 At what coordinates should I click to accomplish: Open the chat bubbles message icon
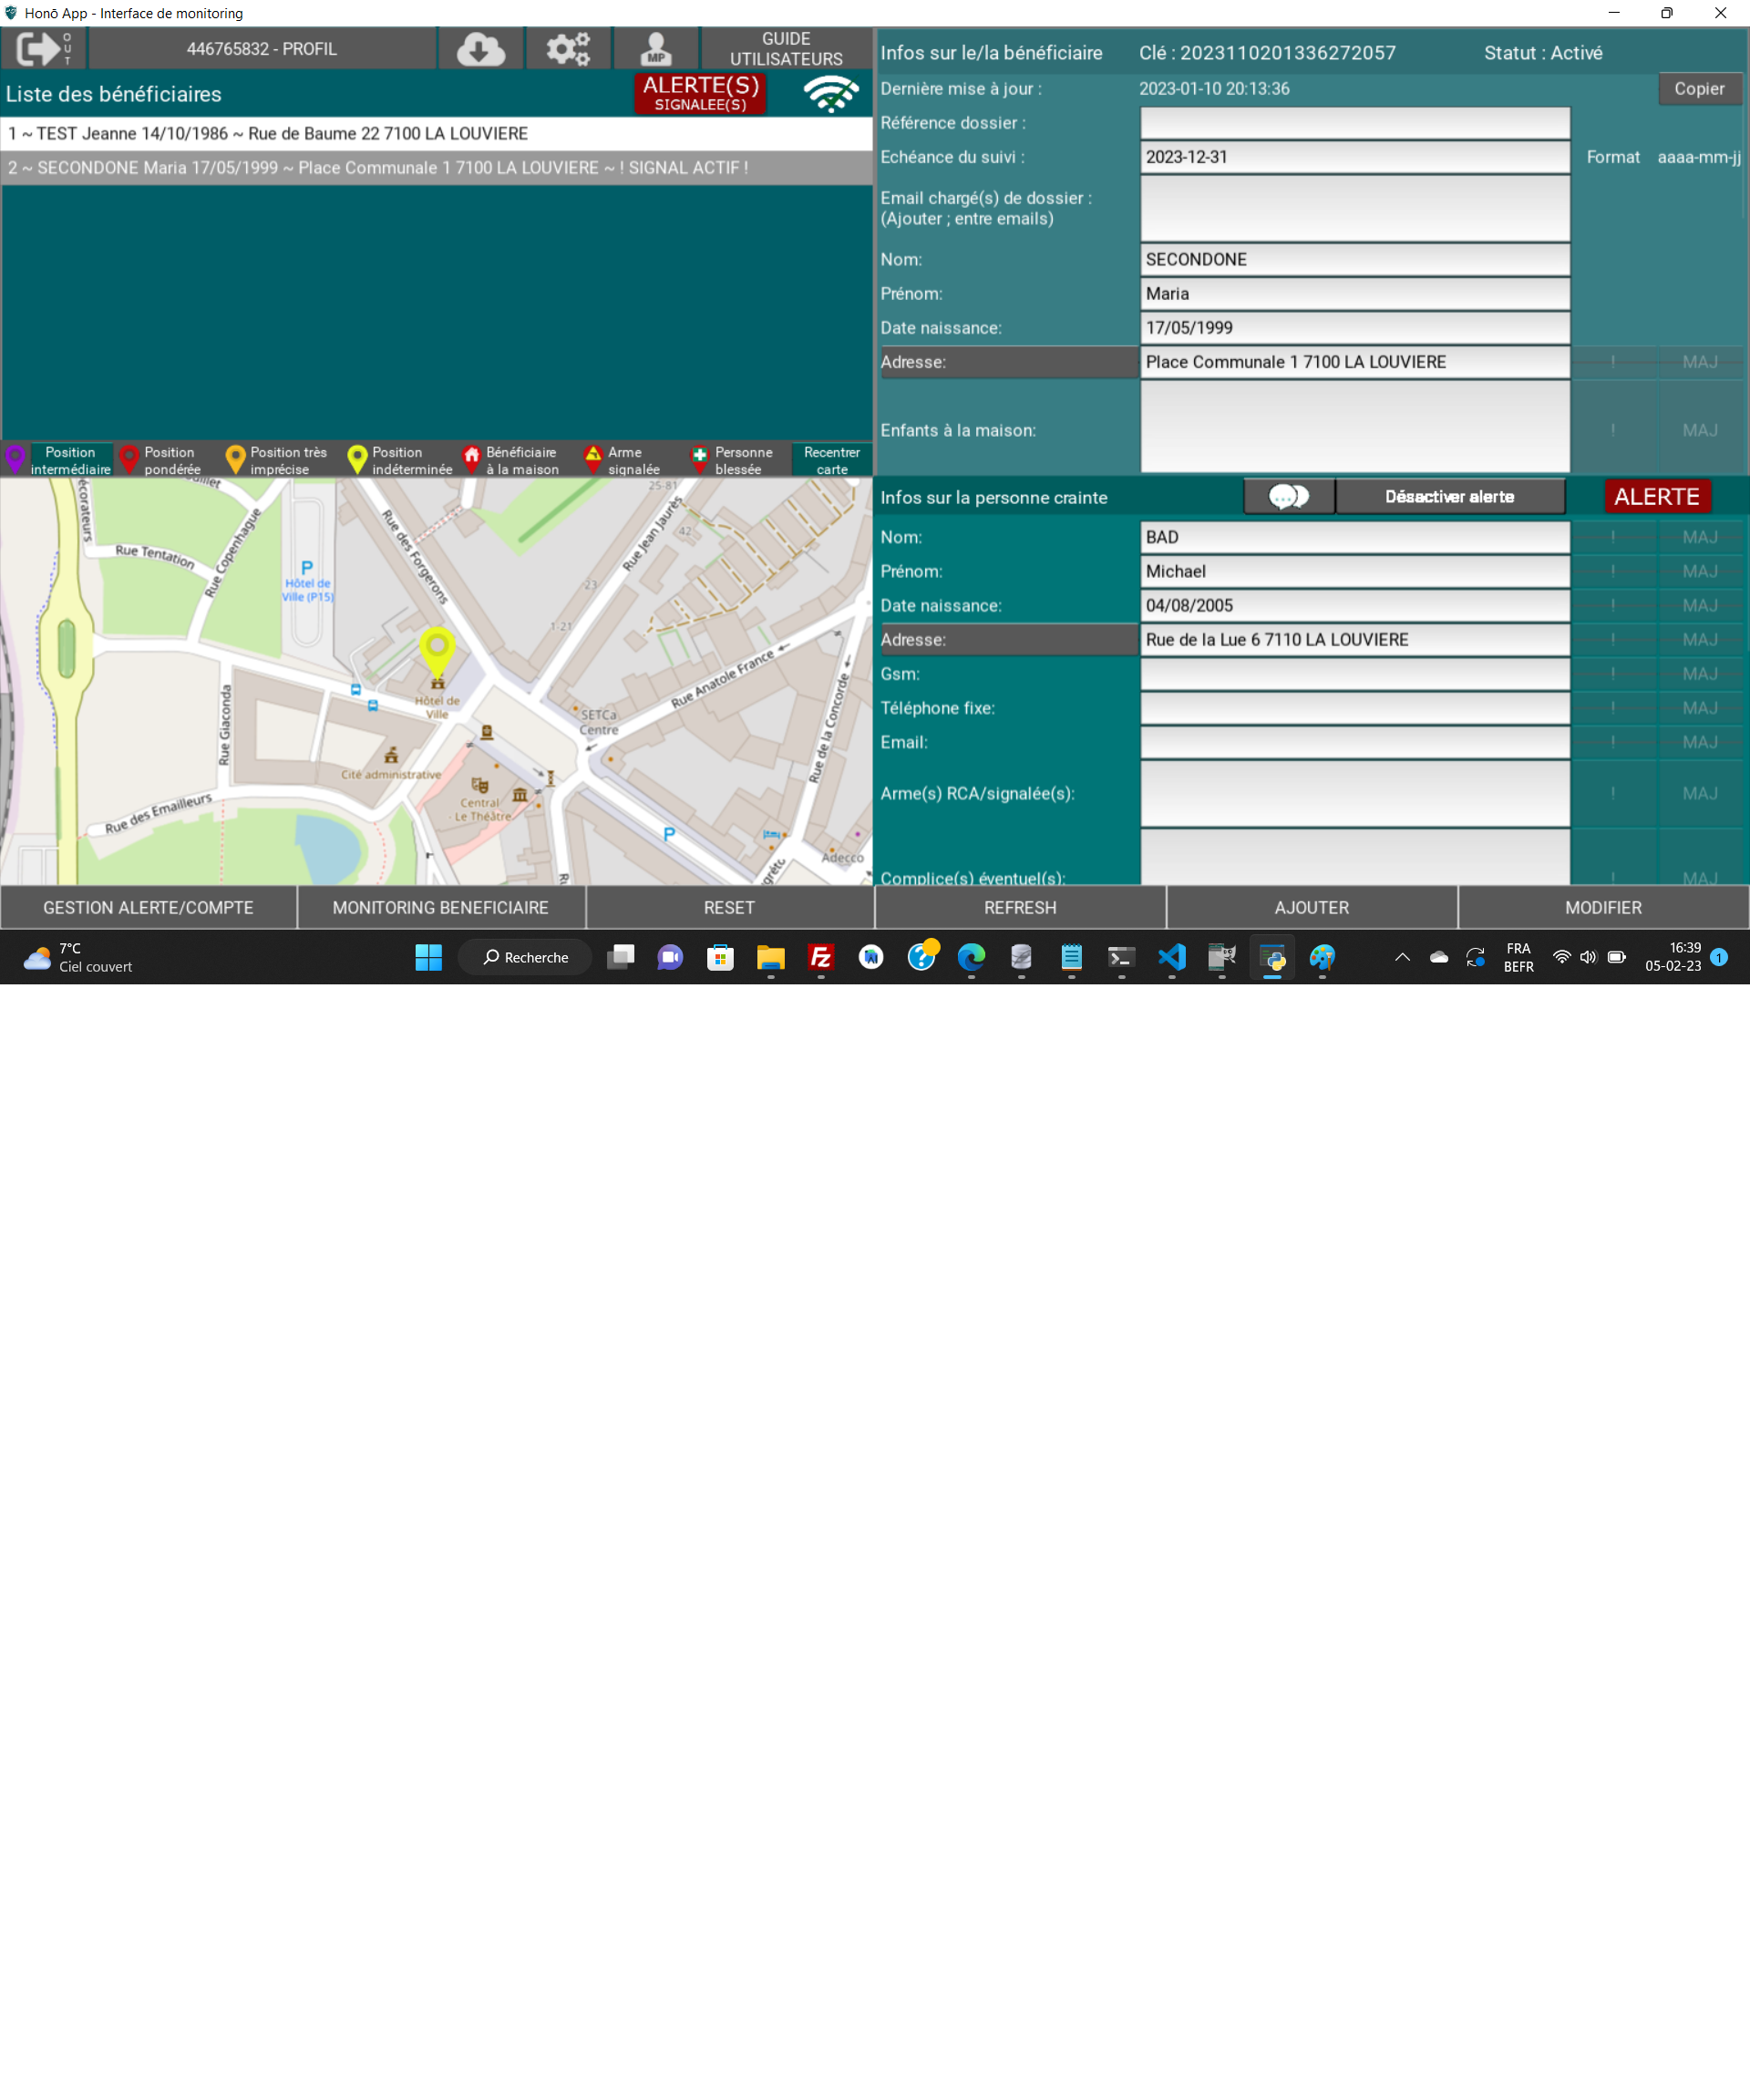click(x=1288, y=496)
